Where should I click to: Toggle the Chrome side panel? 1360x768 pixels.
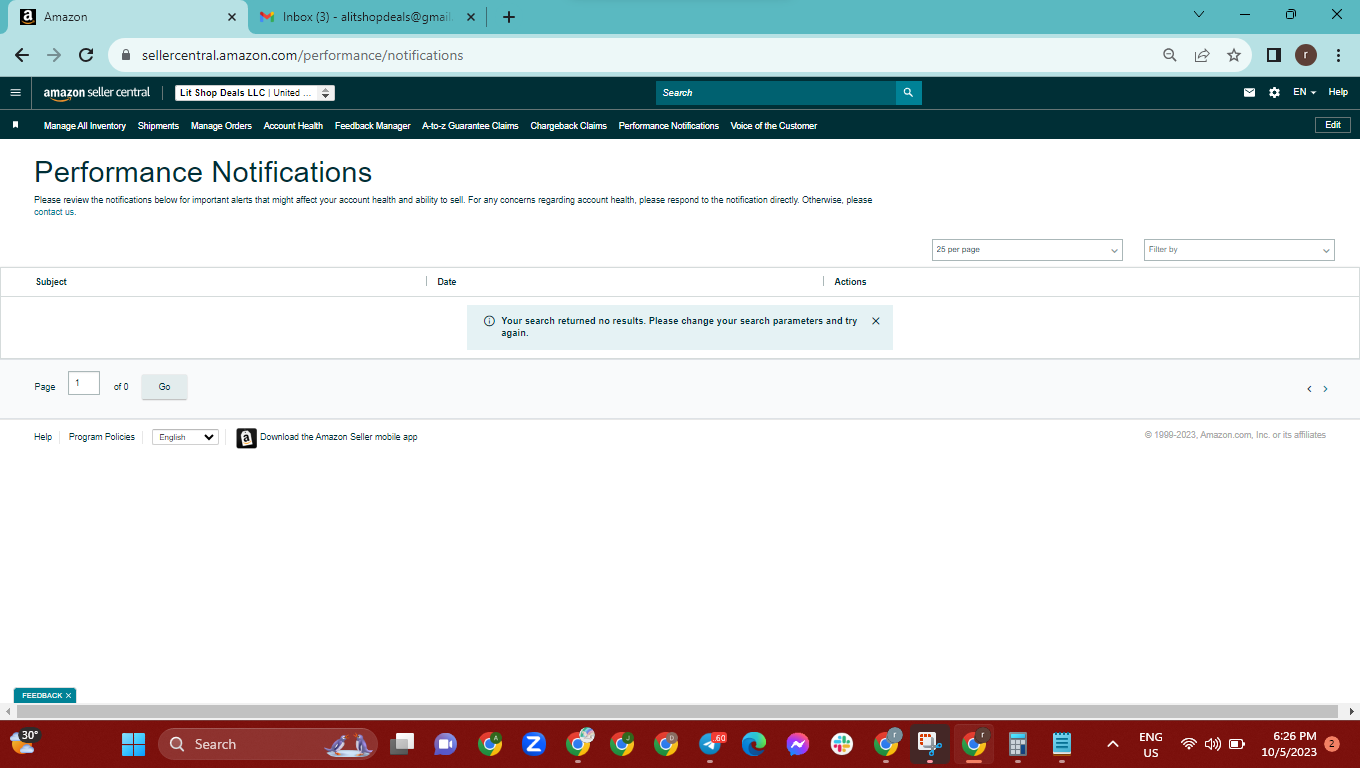click(1274, 55)
